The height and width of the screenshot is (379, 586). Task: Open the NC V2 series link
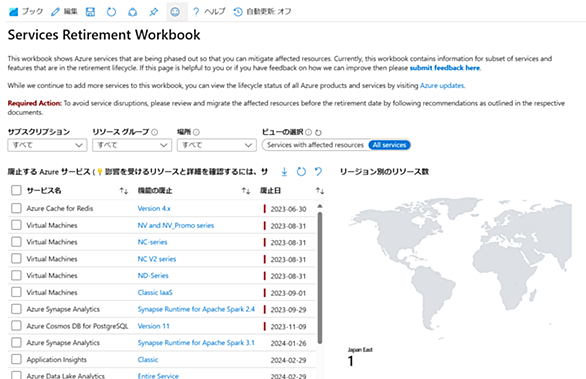click(157, 259)
